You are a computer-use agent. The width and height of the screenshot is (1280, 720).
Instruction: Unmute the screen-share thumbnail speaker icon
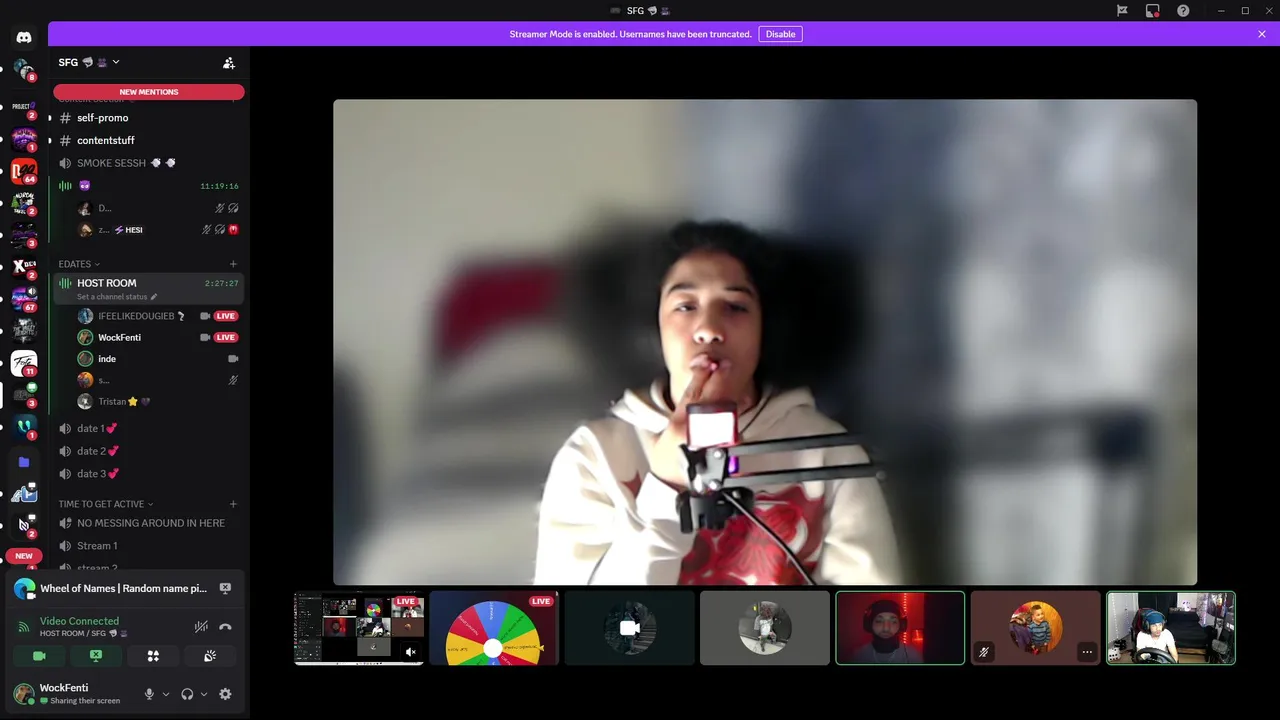pos(410,652)
